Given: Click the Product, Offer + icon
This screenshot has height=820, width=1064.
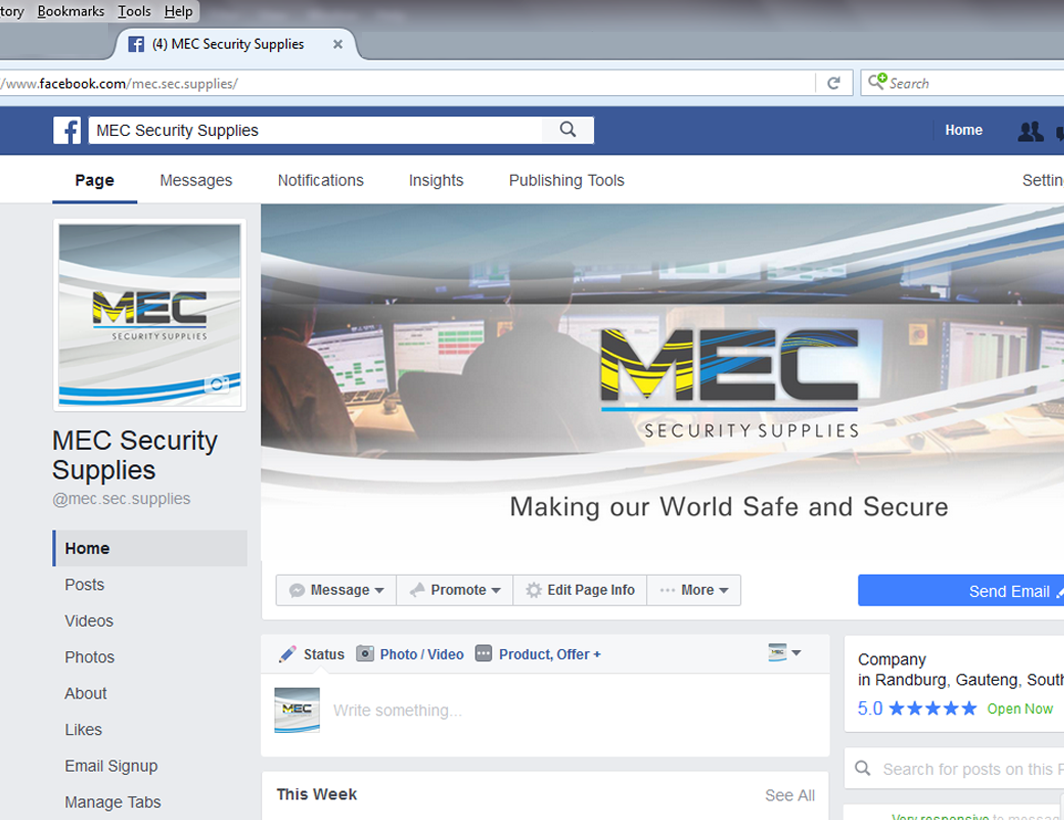Looking at the screenshot, I should tap(484, 654).
